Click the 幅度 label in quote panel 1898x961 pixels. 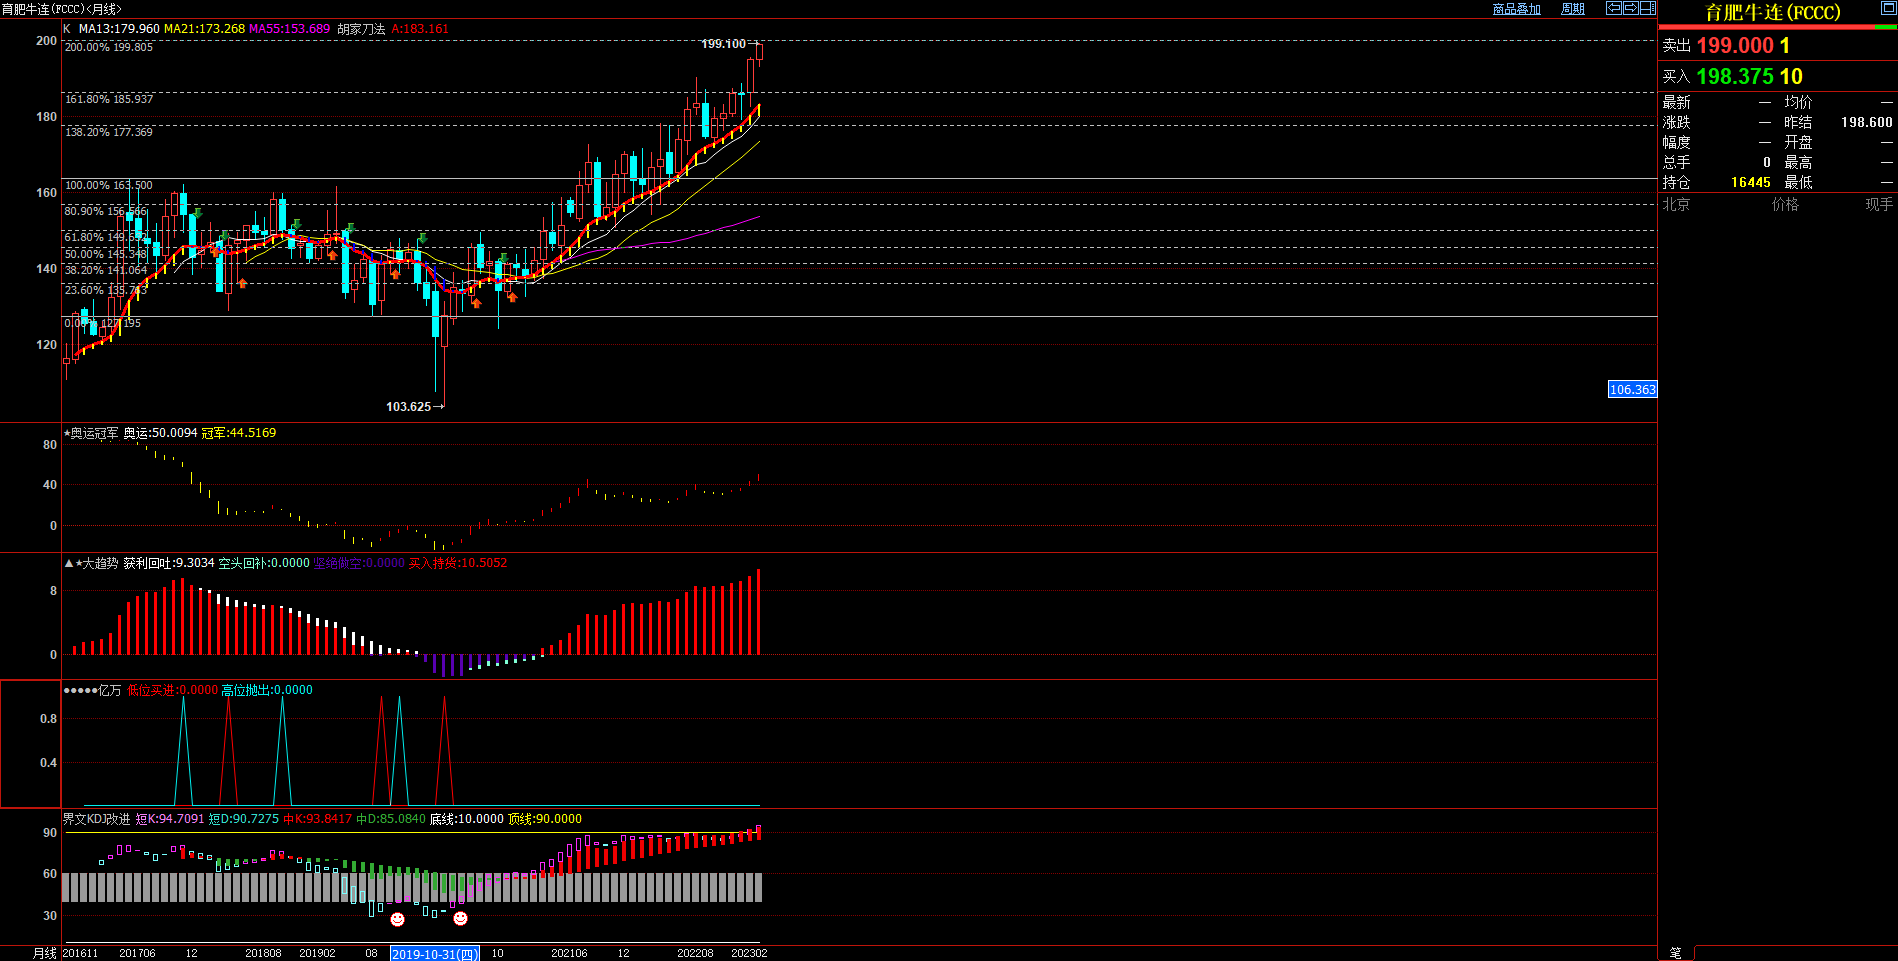tap(1677, 142)
